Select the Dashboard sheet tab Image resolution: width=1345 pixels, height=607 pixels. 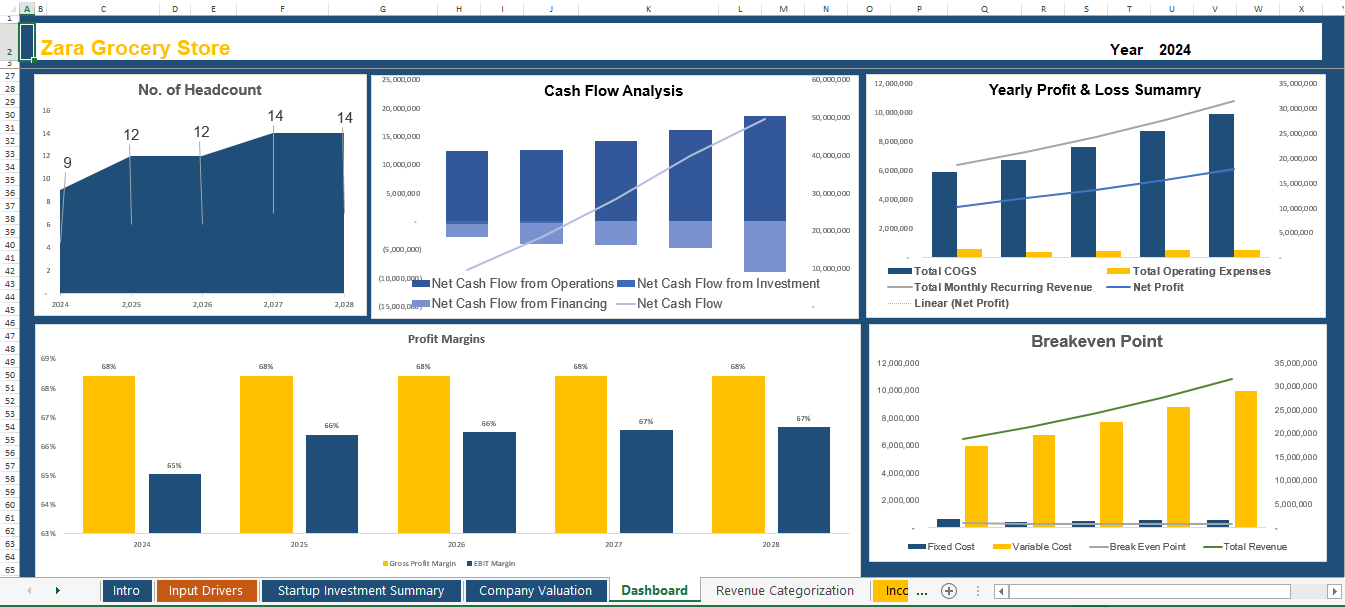click(x=654, y=591)
